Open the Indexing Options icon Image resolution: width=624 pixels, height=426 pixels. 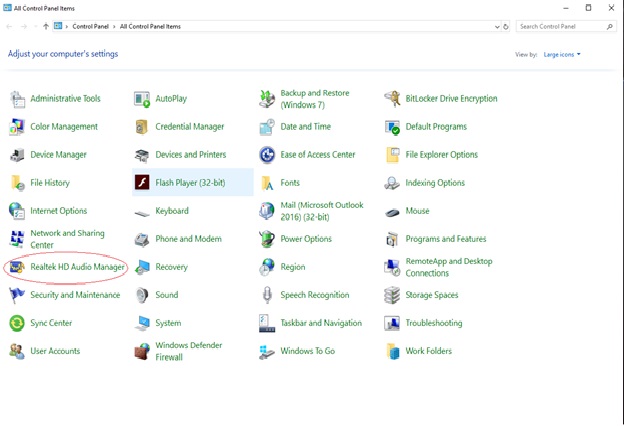pos(392,183)
